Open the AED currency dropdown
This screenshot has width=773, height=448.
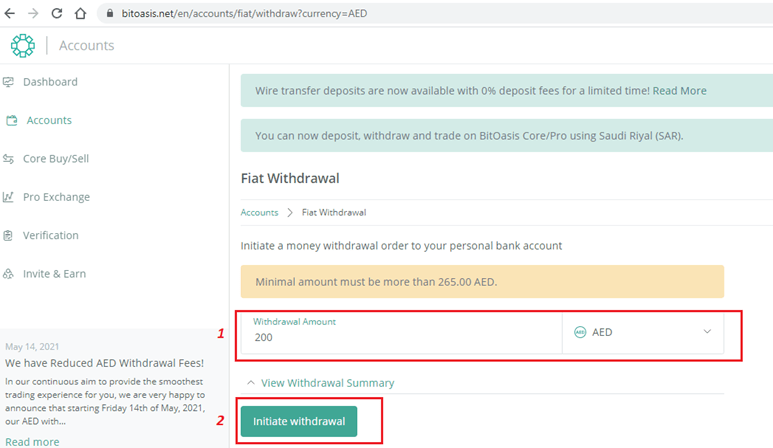pos(643,333)
